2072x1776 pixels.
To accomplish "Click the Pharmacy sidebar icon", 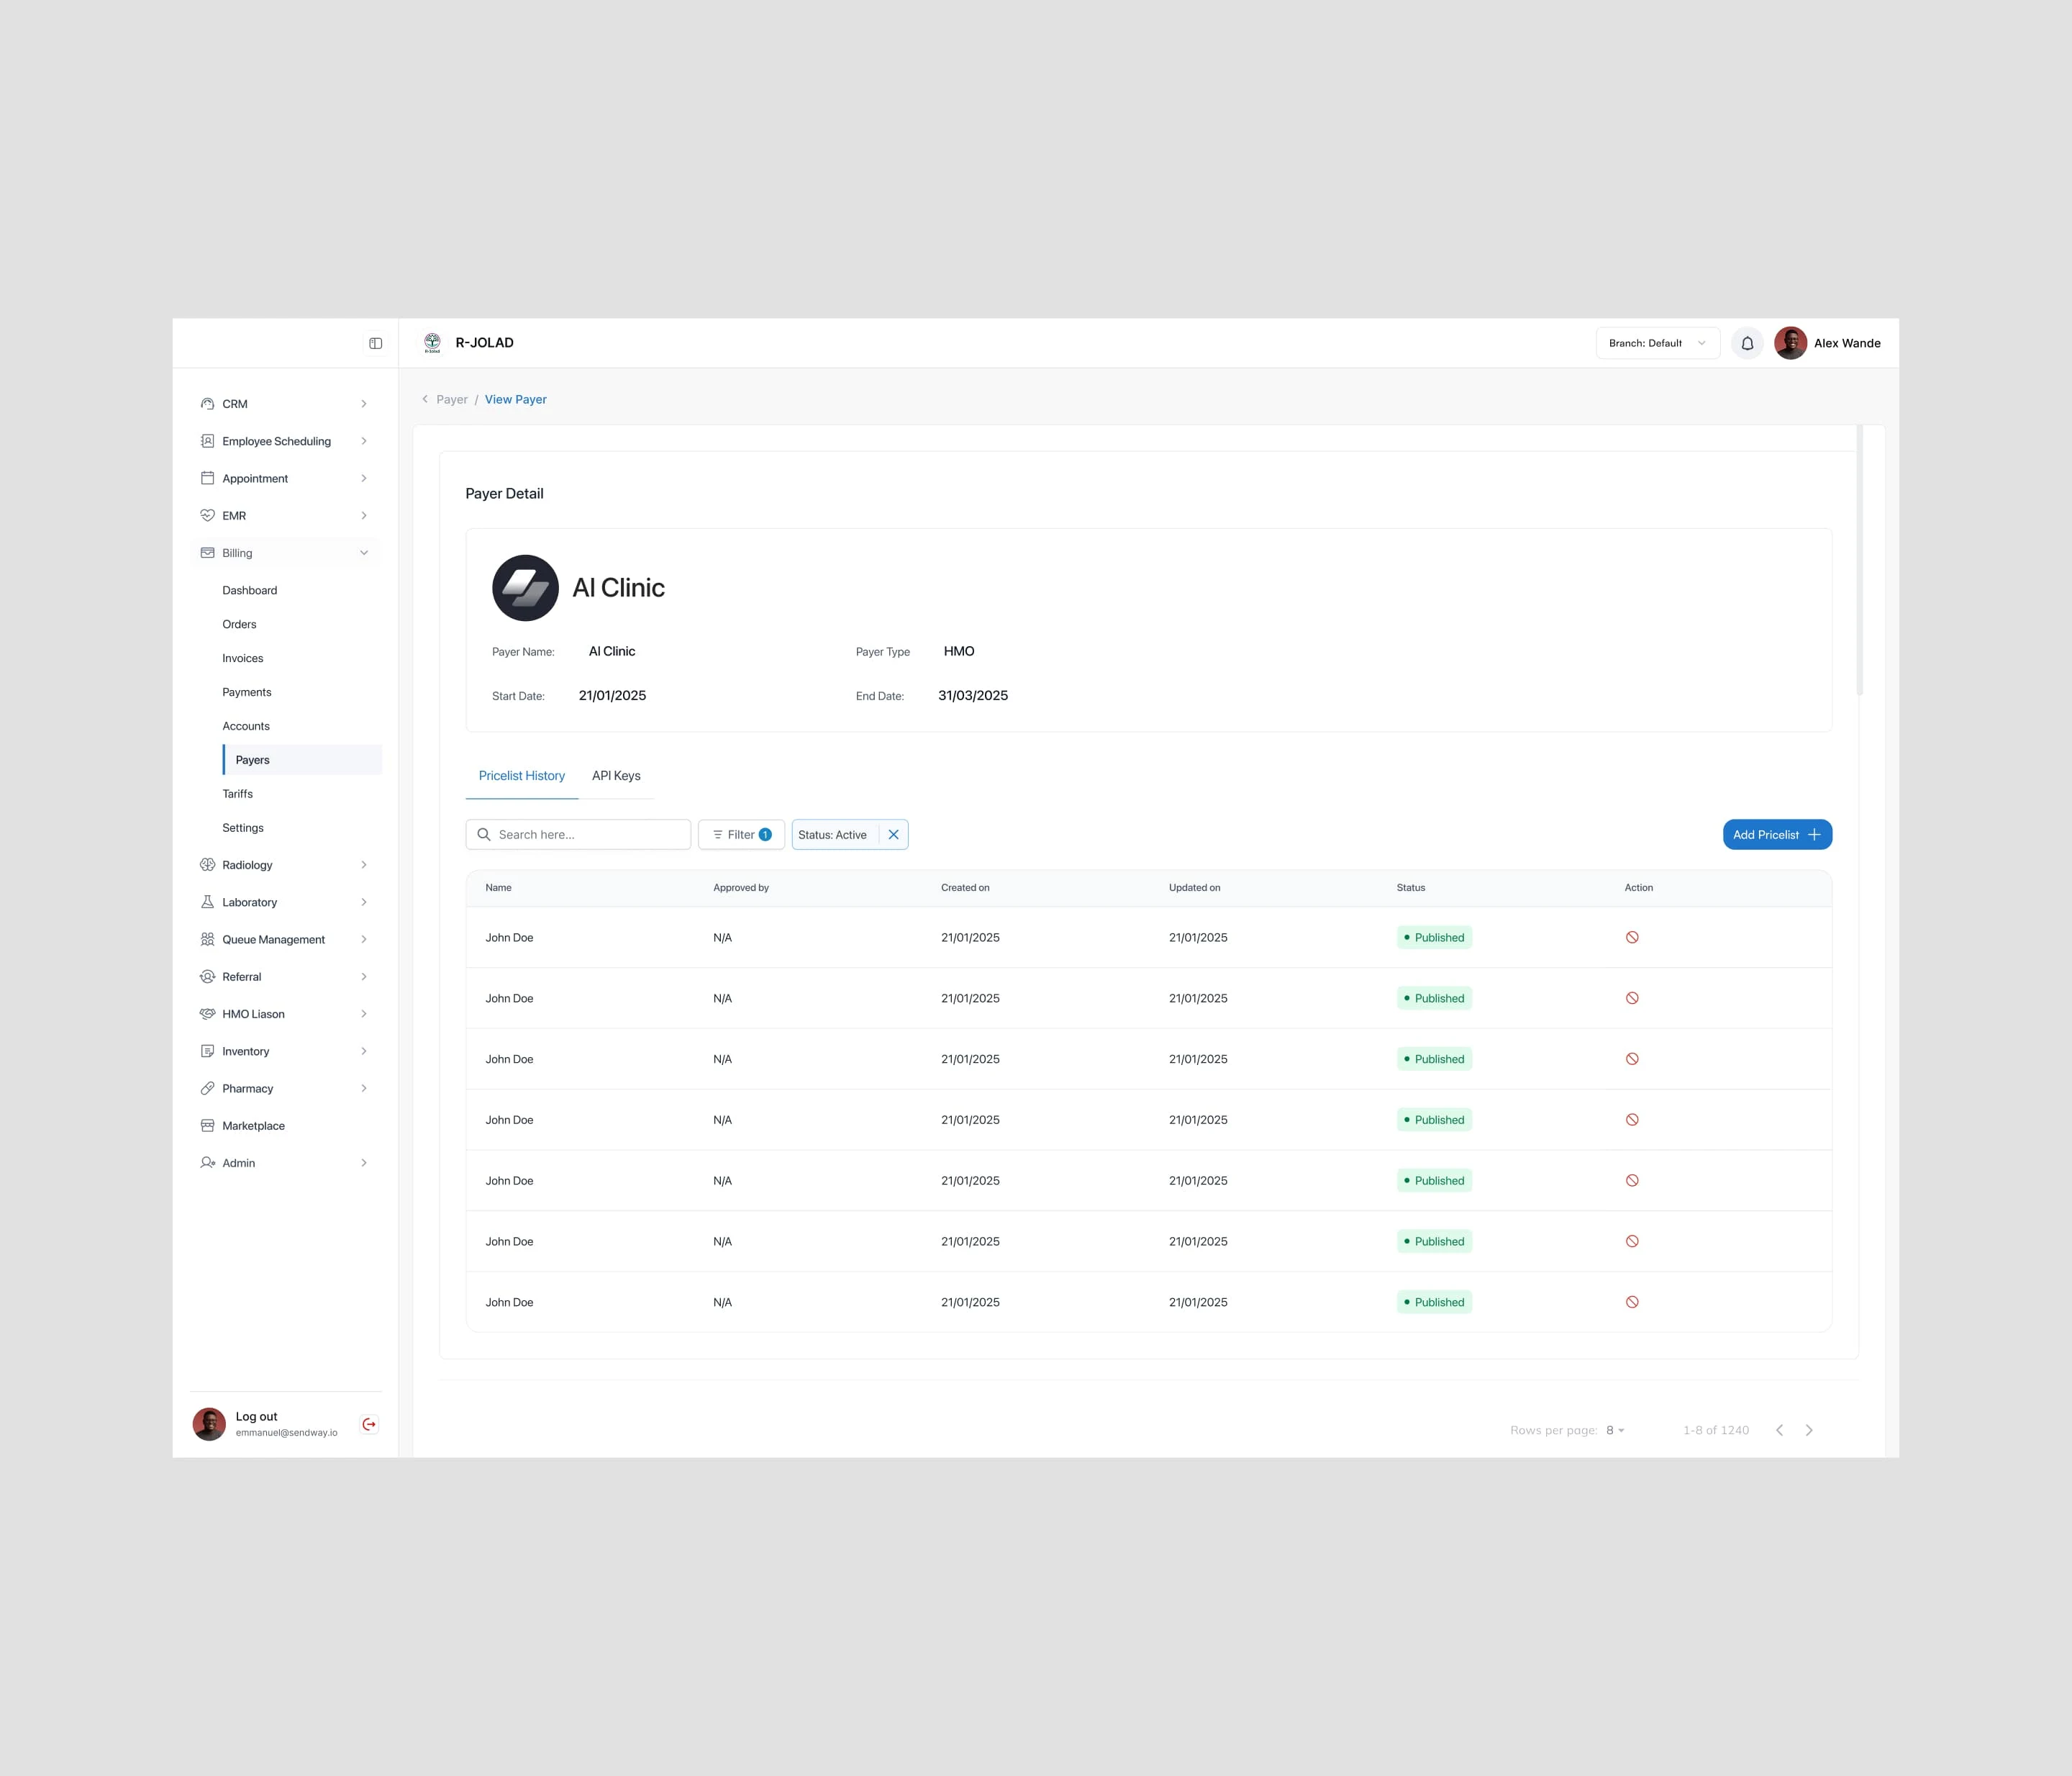I will pyautogui.click(x=206, y=1087).
